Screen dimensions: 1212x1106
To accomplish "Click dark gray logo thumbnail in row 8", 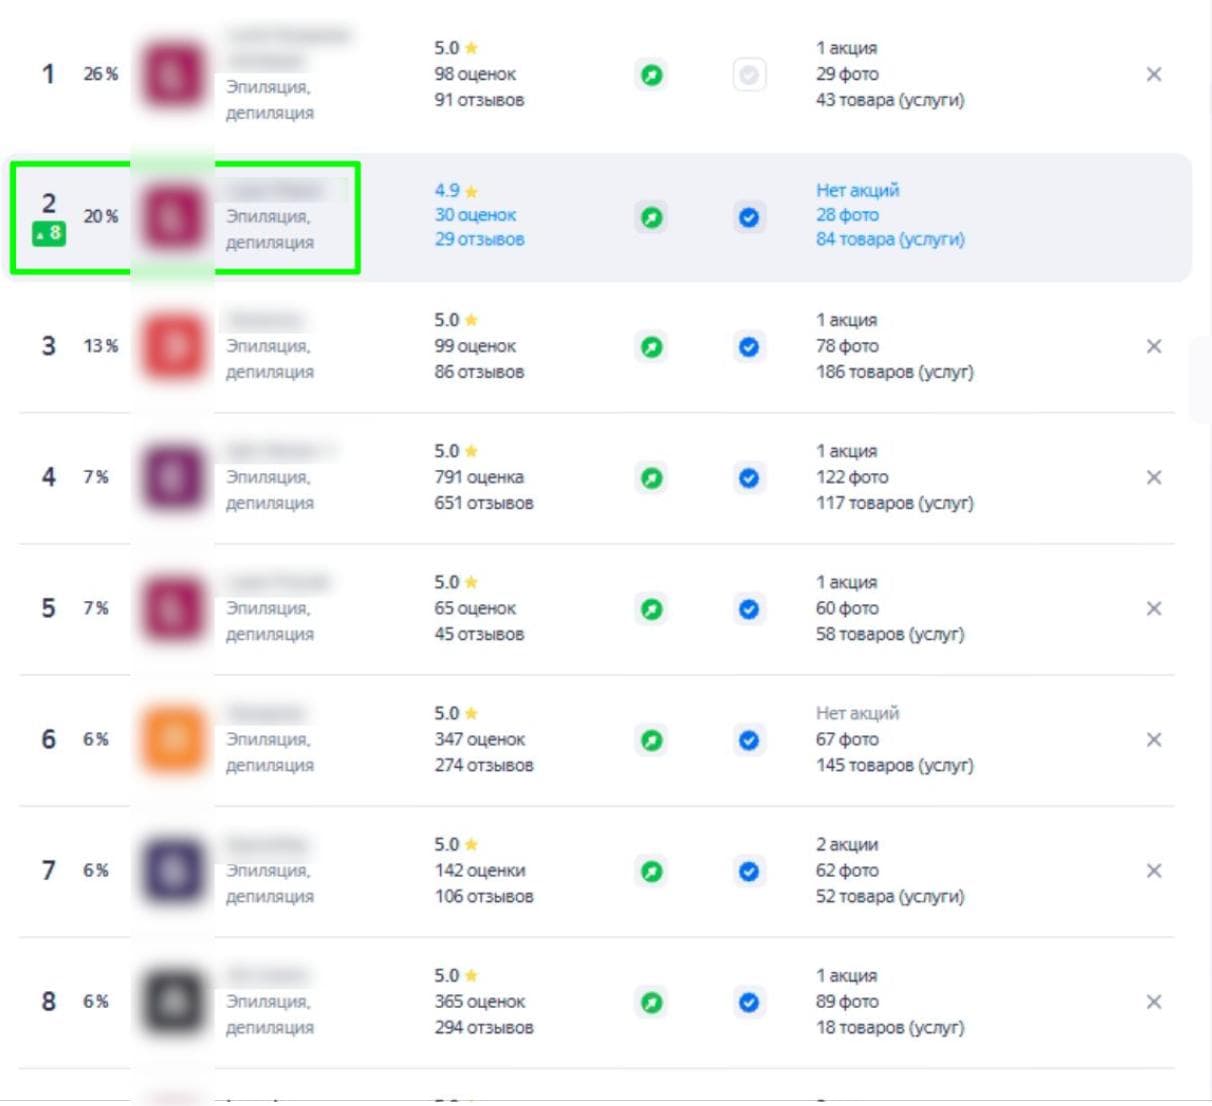I will [173, 1001].
